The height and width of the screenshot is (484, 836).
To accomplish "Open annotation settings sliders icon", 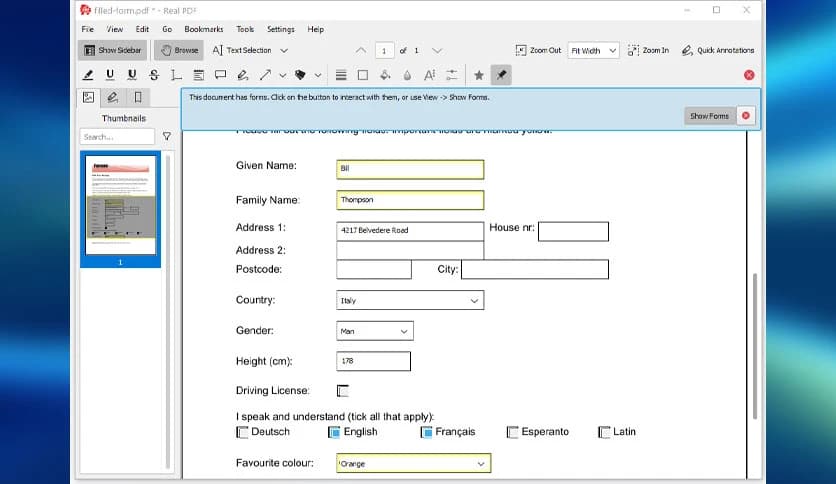I will (x=452, y=75).
